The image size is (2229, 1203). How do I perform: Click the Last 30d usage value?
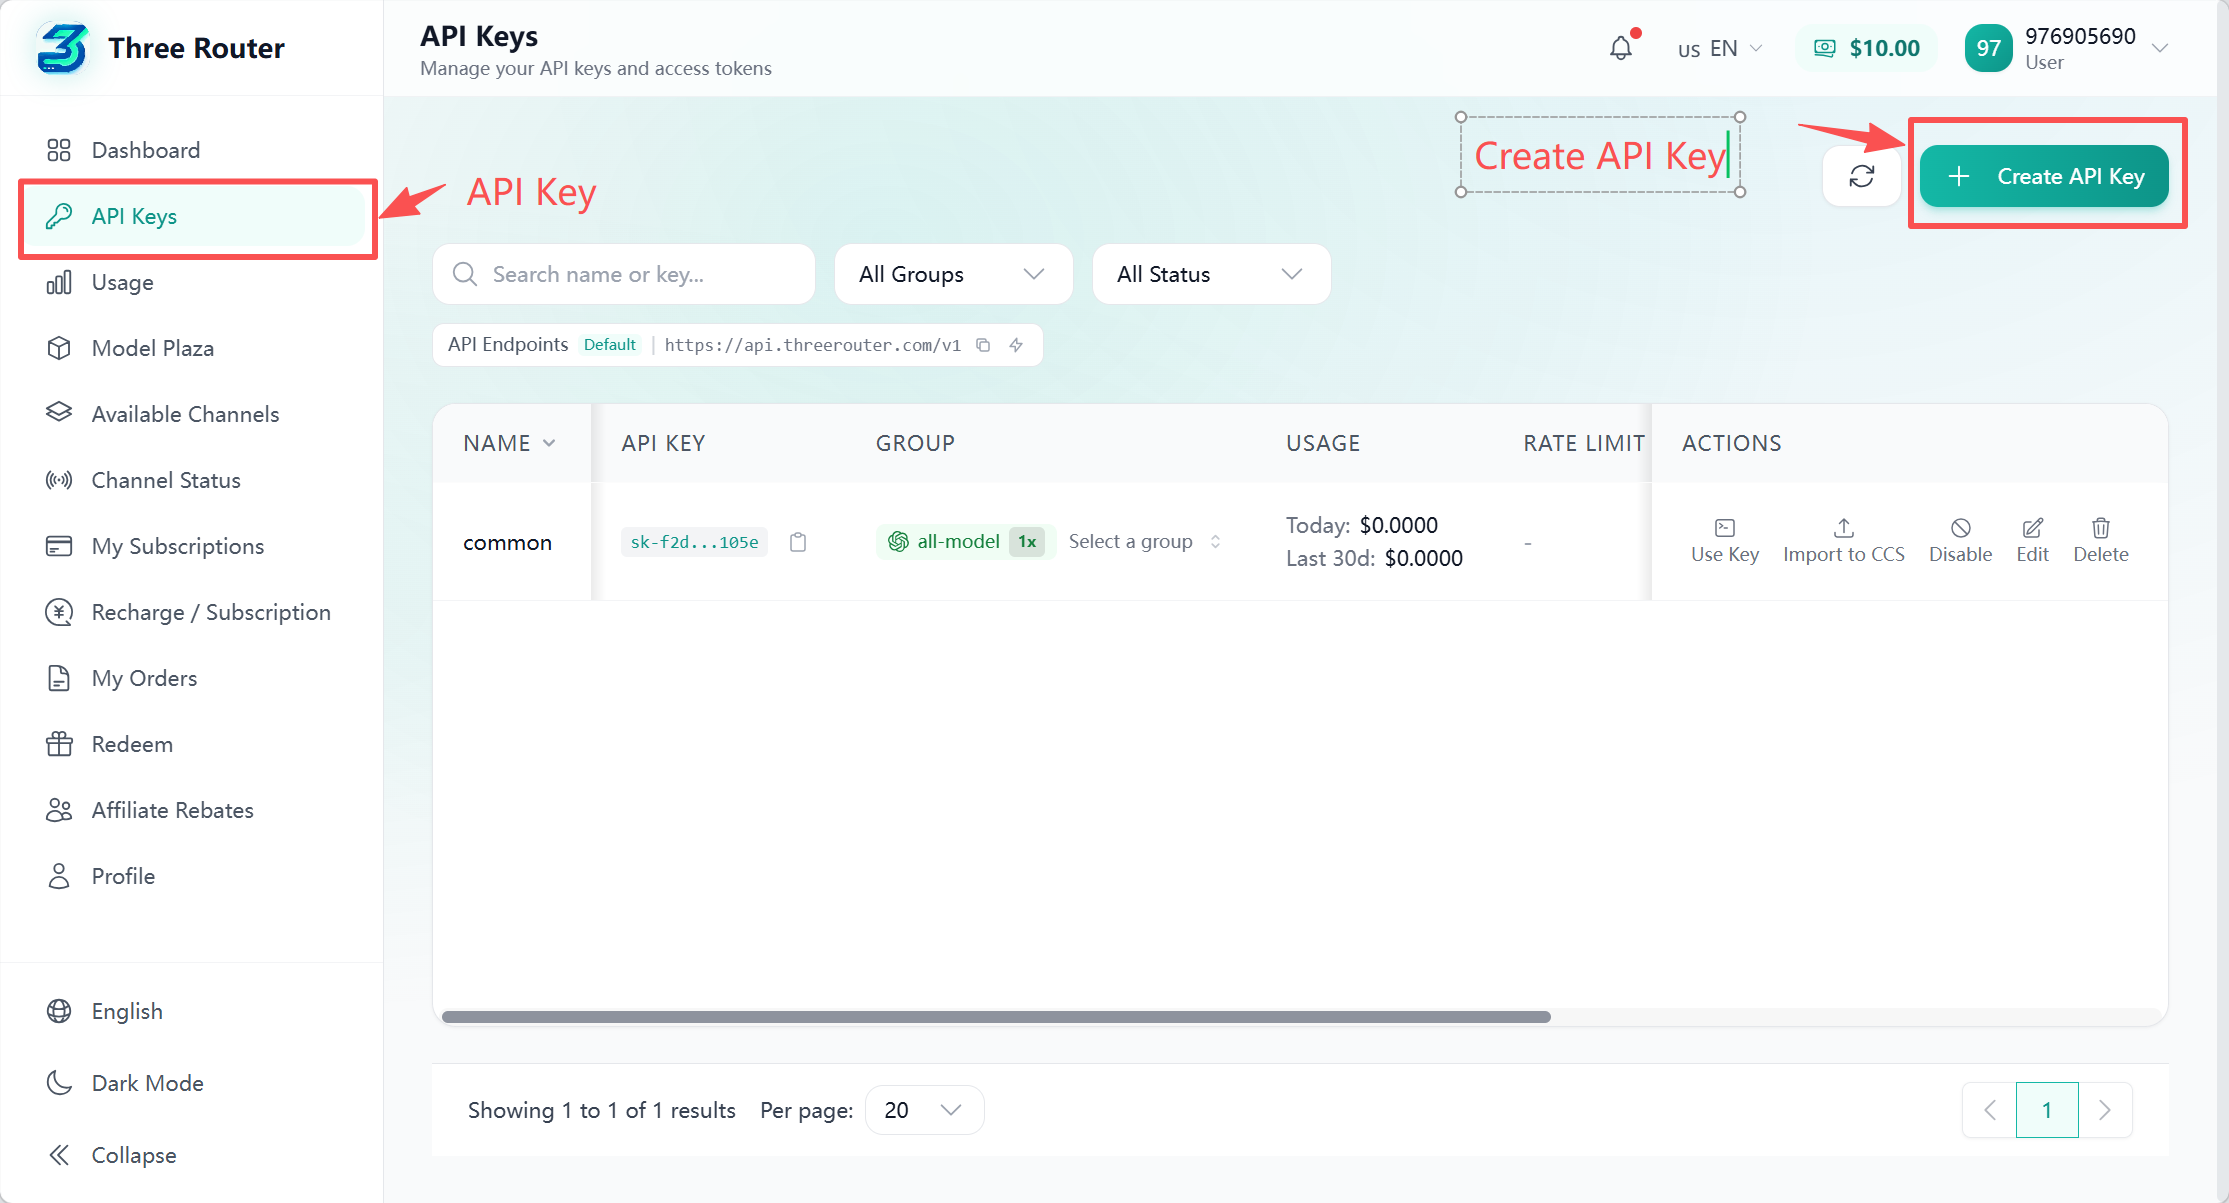point(1423,558)
